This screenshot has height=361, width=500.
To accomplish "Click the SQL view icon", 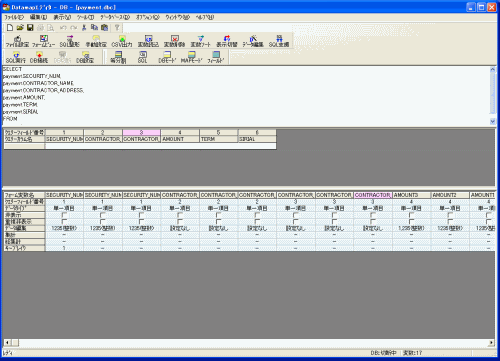I will click(x=143, y=57).
